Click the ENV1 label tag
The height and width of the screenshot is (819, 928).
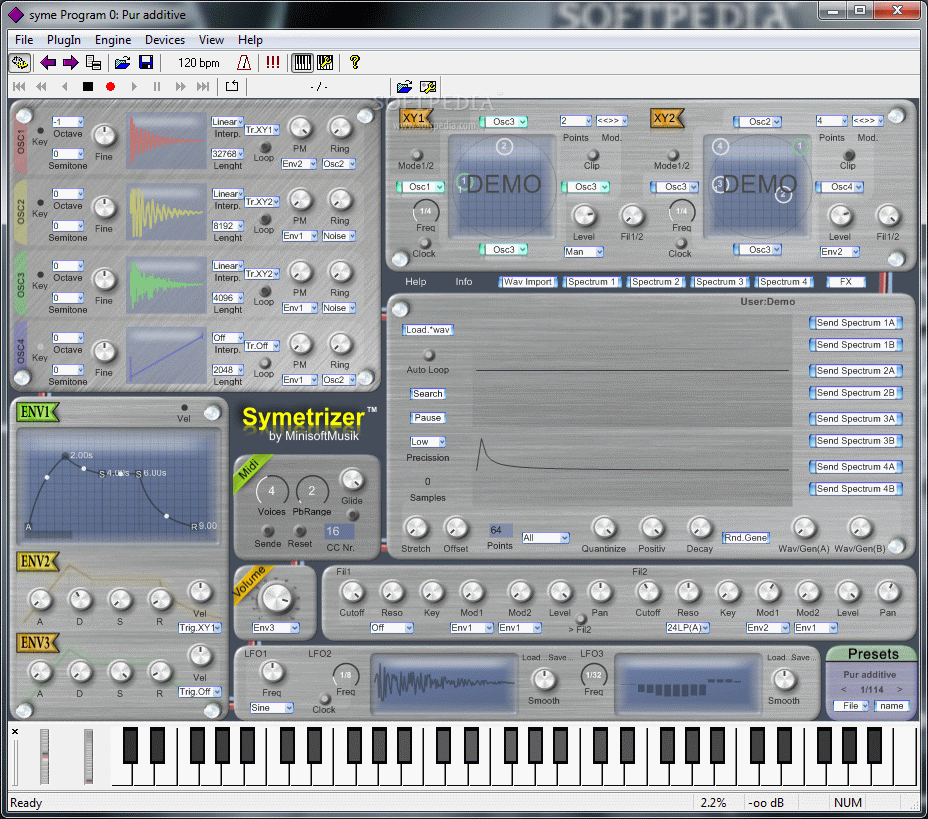click(37, 412)
